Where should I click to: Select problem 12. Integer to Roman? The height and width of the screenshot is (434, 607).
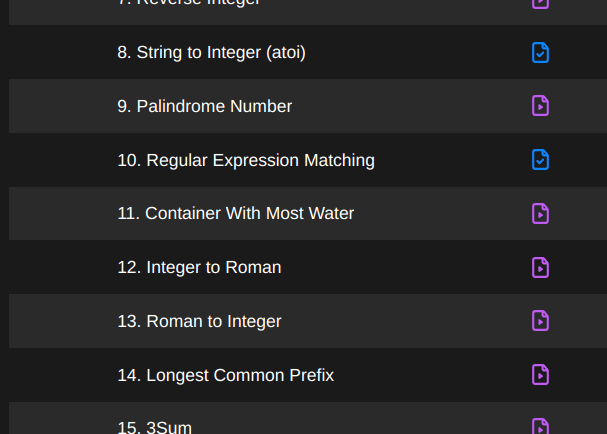coord(199,267)
